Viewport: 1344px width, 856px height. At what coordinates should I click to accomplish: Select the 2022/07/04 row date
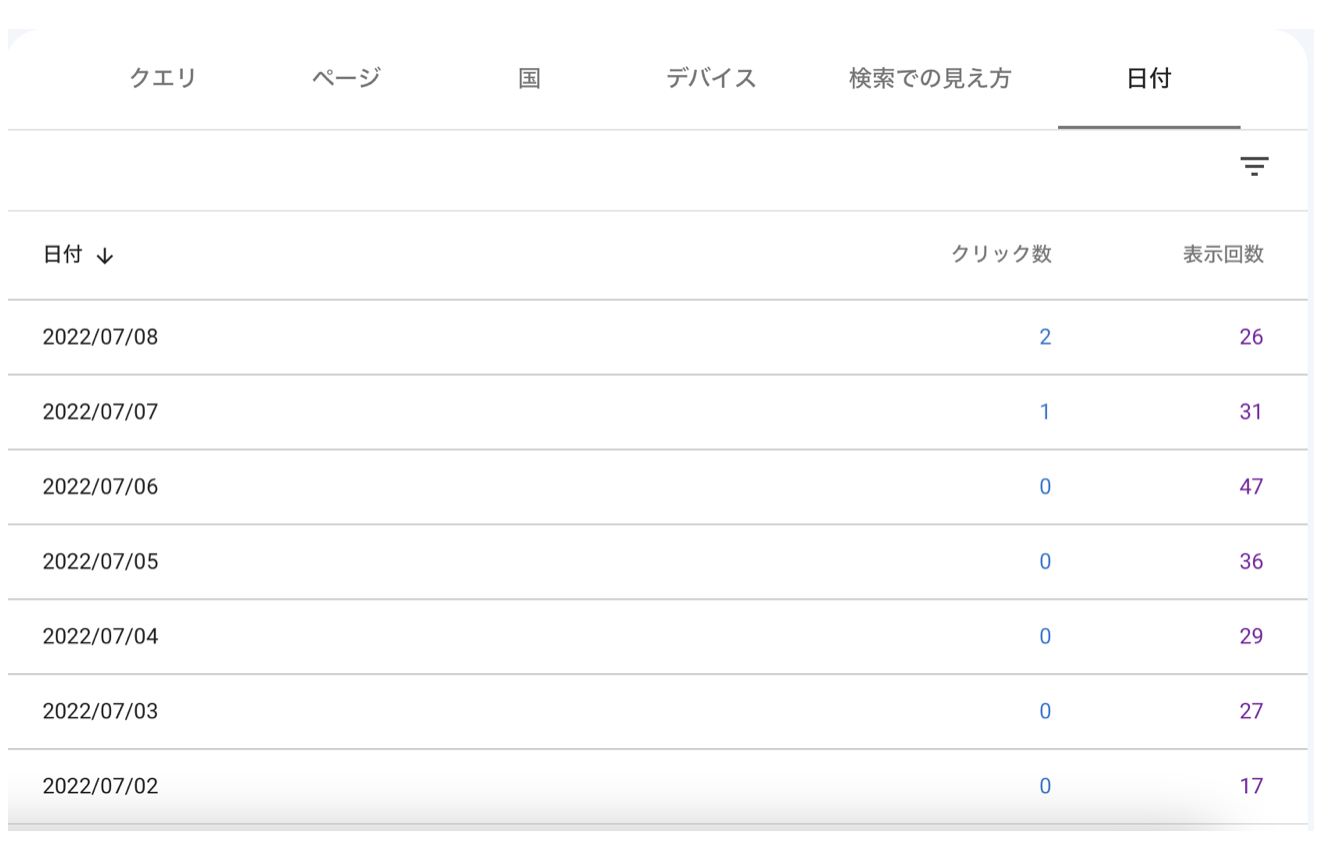coord(100,636)
